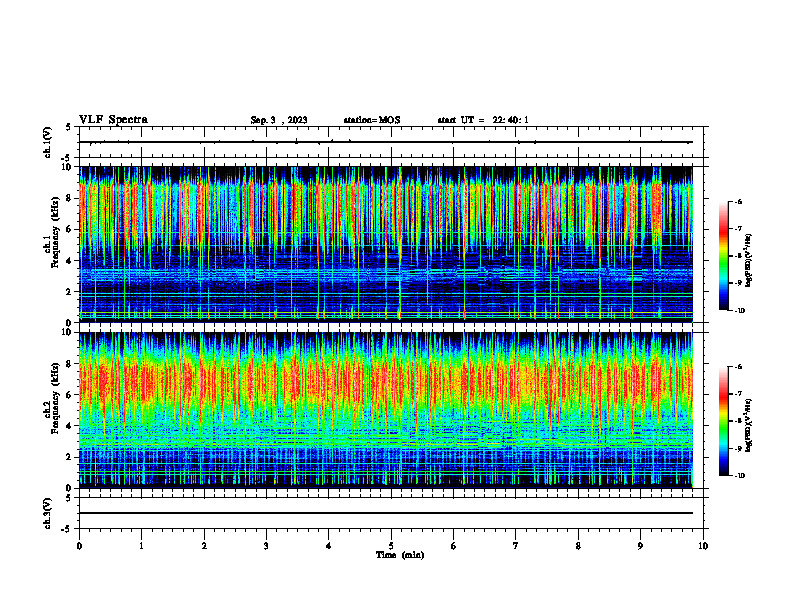
Task: Click the "station=MOS" label
Action: click(x=372, y=120)
